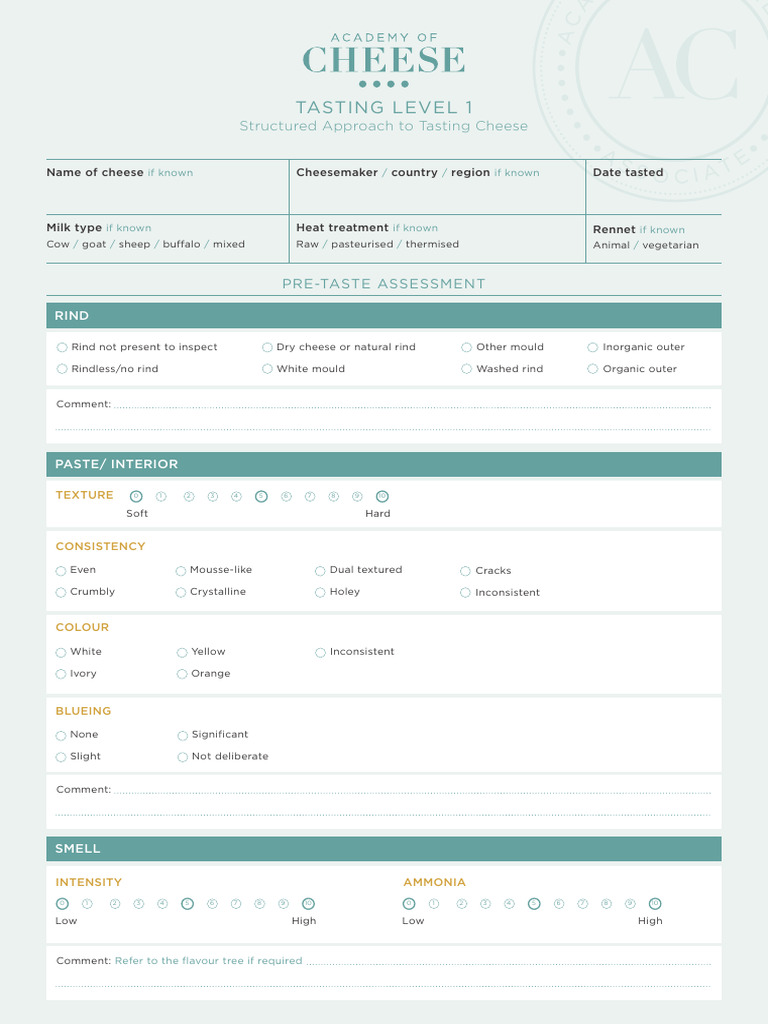Tick the 'Inorganic outer' rind option
768x1024 pixels.
pyautogui.click(x=593, y=347)
